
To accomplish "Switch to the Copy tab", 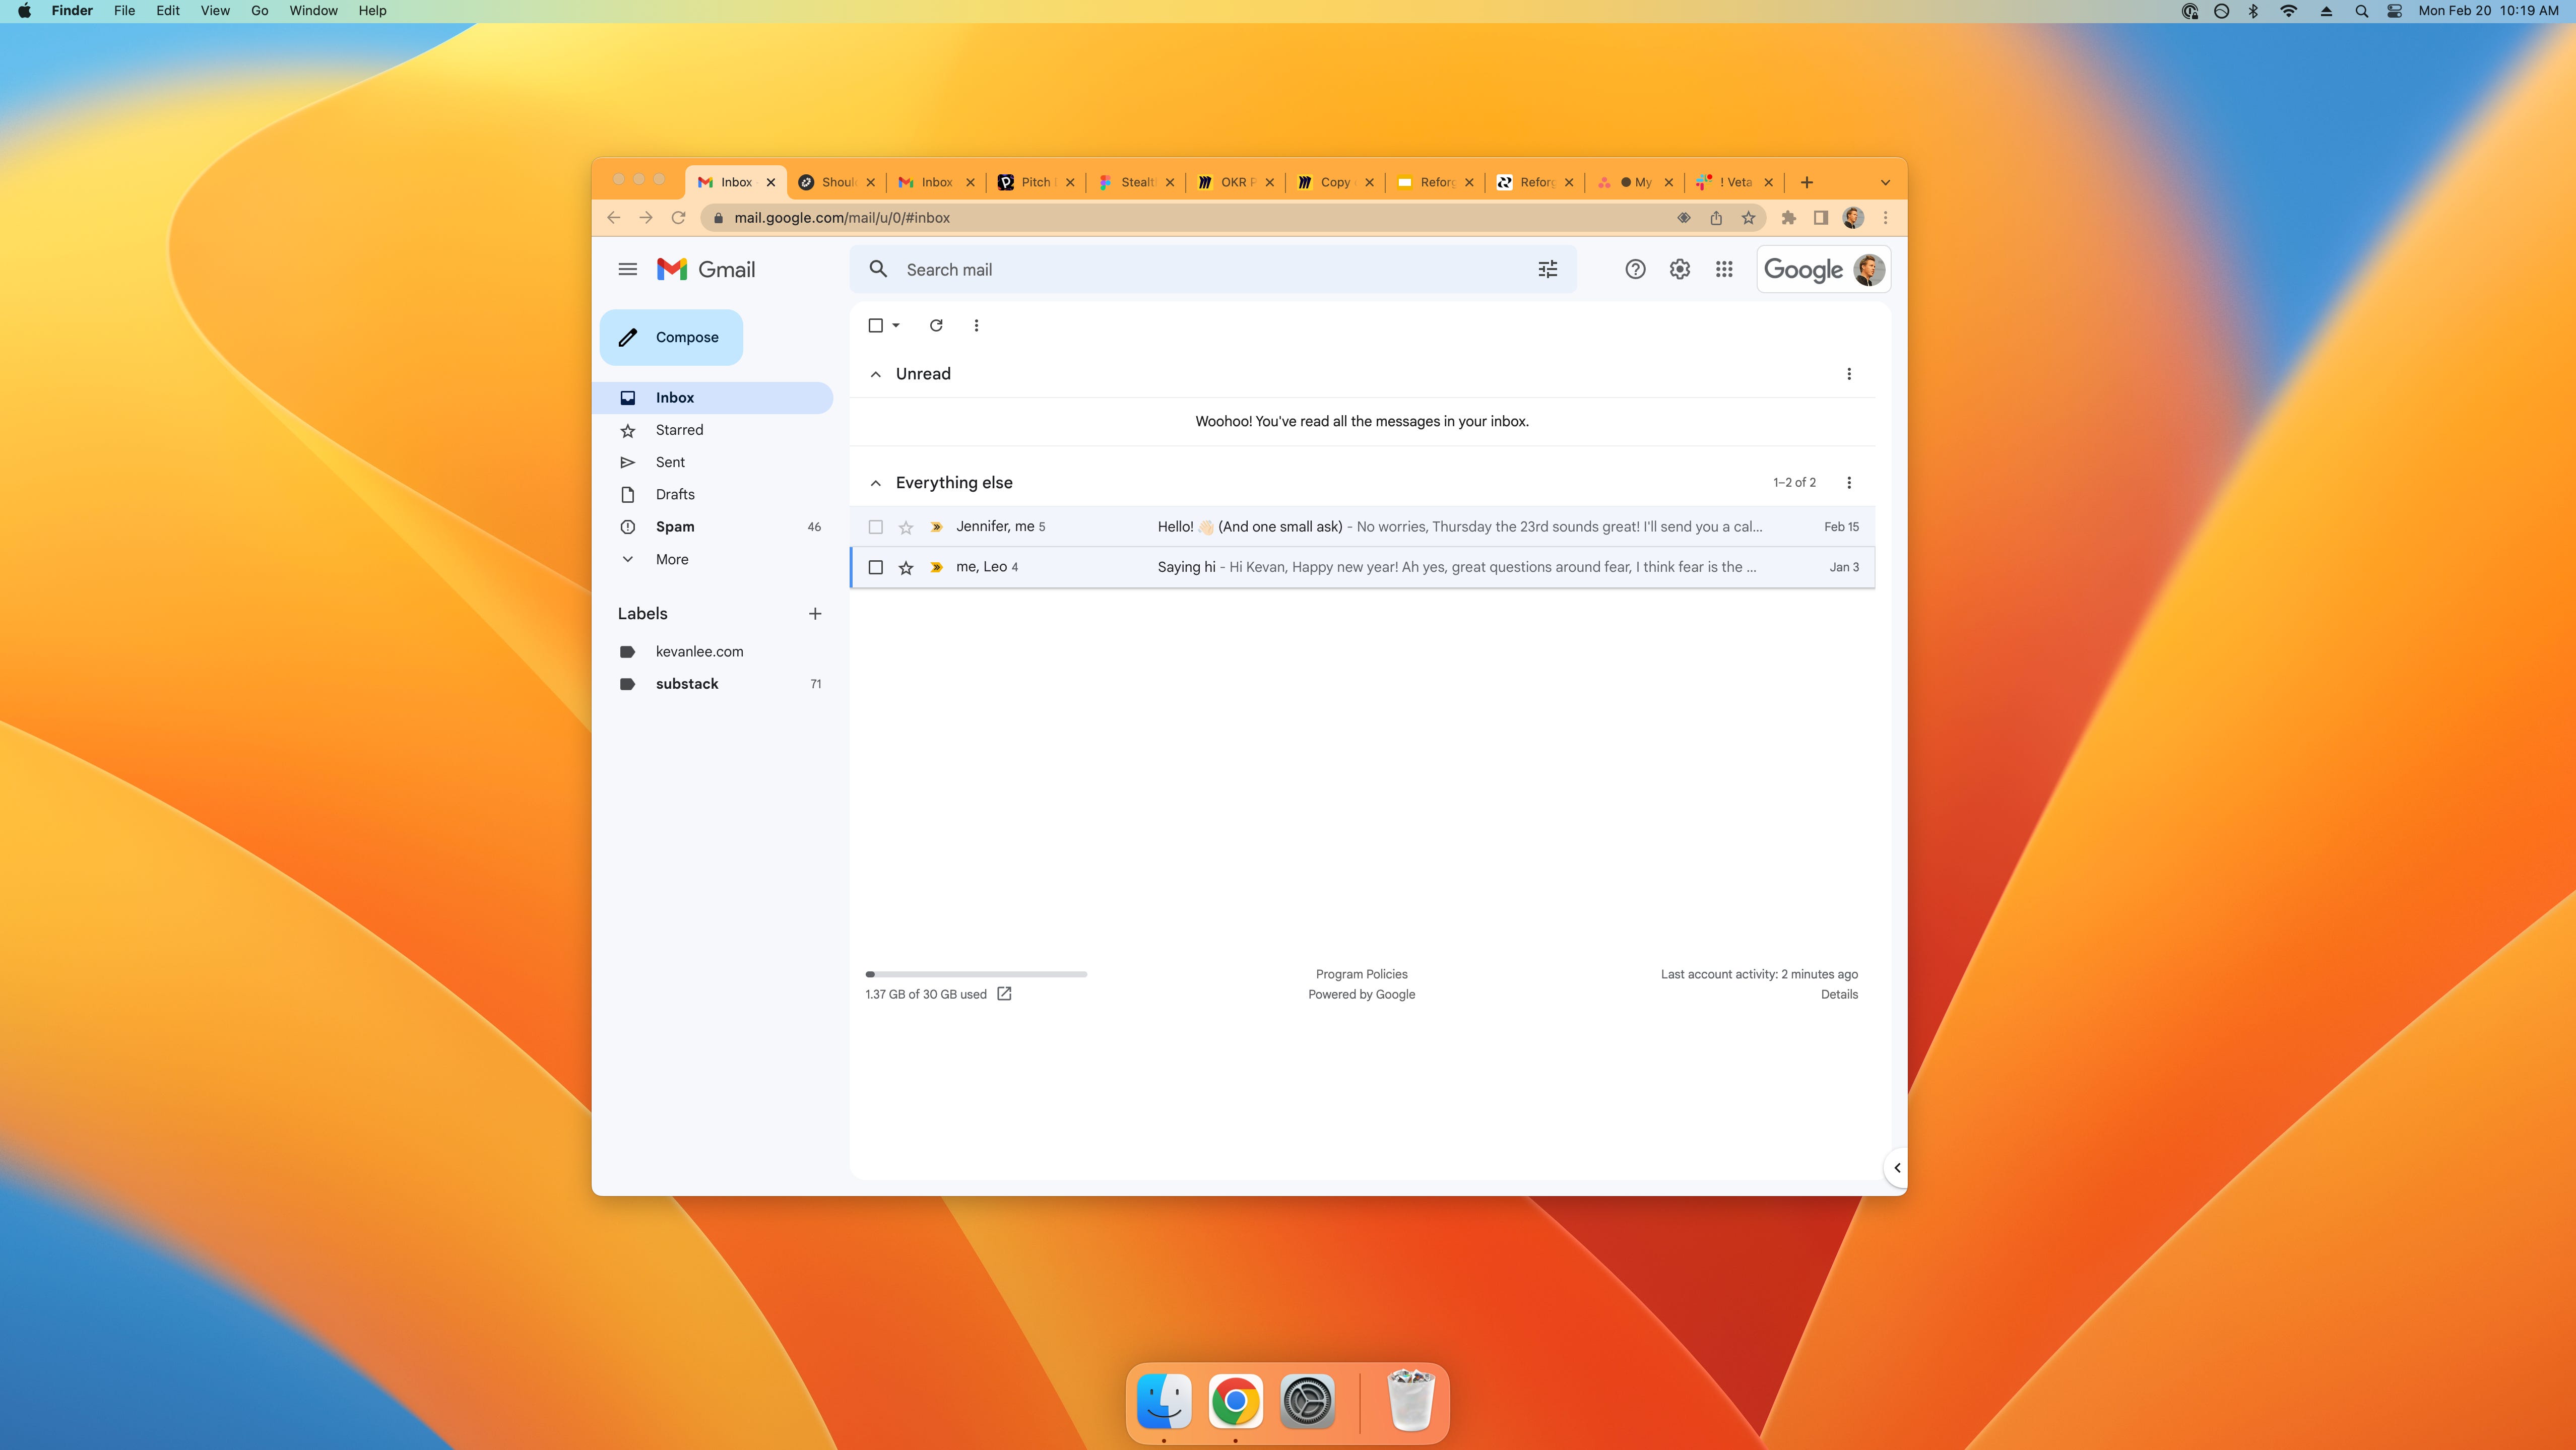I will pos(1334,182).
